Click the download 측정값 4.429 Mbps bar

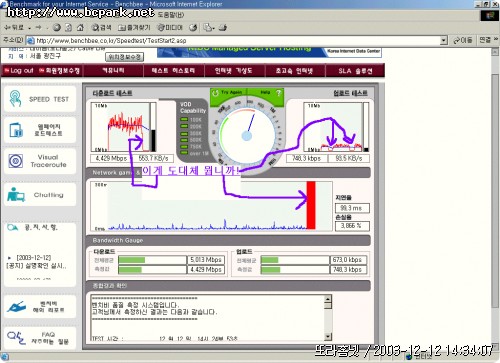pyautogui.click(x=152, y=269)
